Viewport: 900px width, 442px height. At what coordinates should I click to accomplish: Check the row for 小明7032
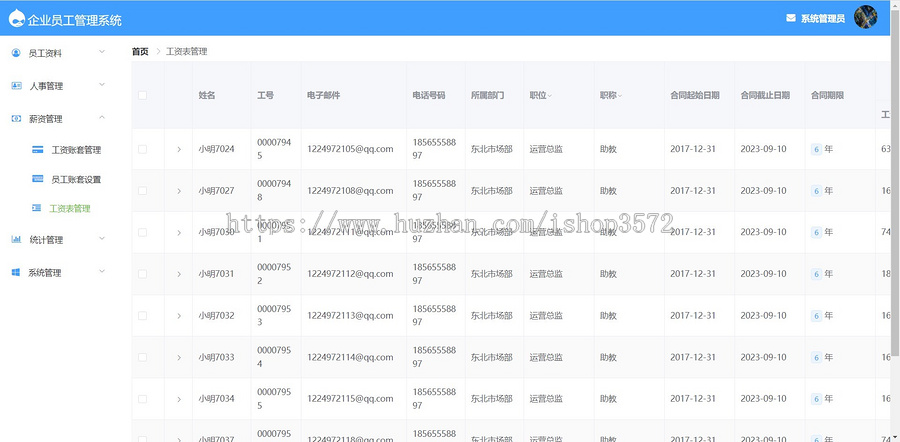[142, 316]
